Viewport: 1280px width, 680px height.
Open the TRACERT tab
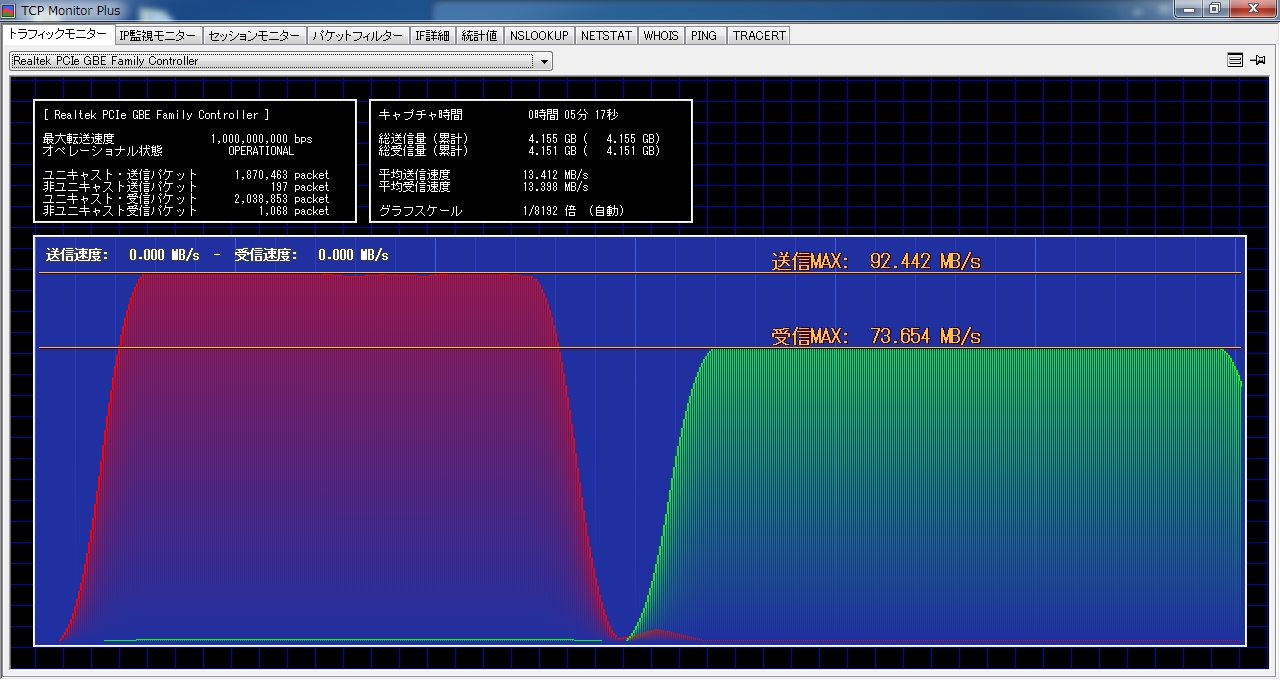point(759,35)
